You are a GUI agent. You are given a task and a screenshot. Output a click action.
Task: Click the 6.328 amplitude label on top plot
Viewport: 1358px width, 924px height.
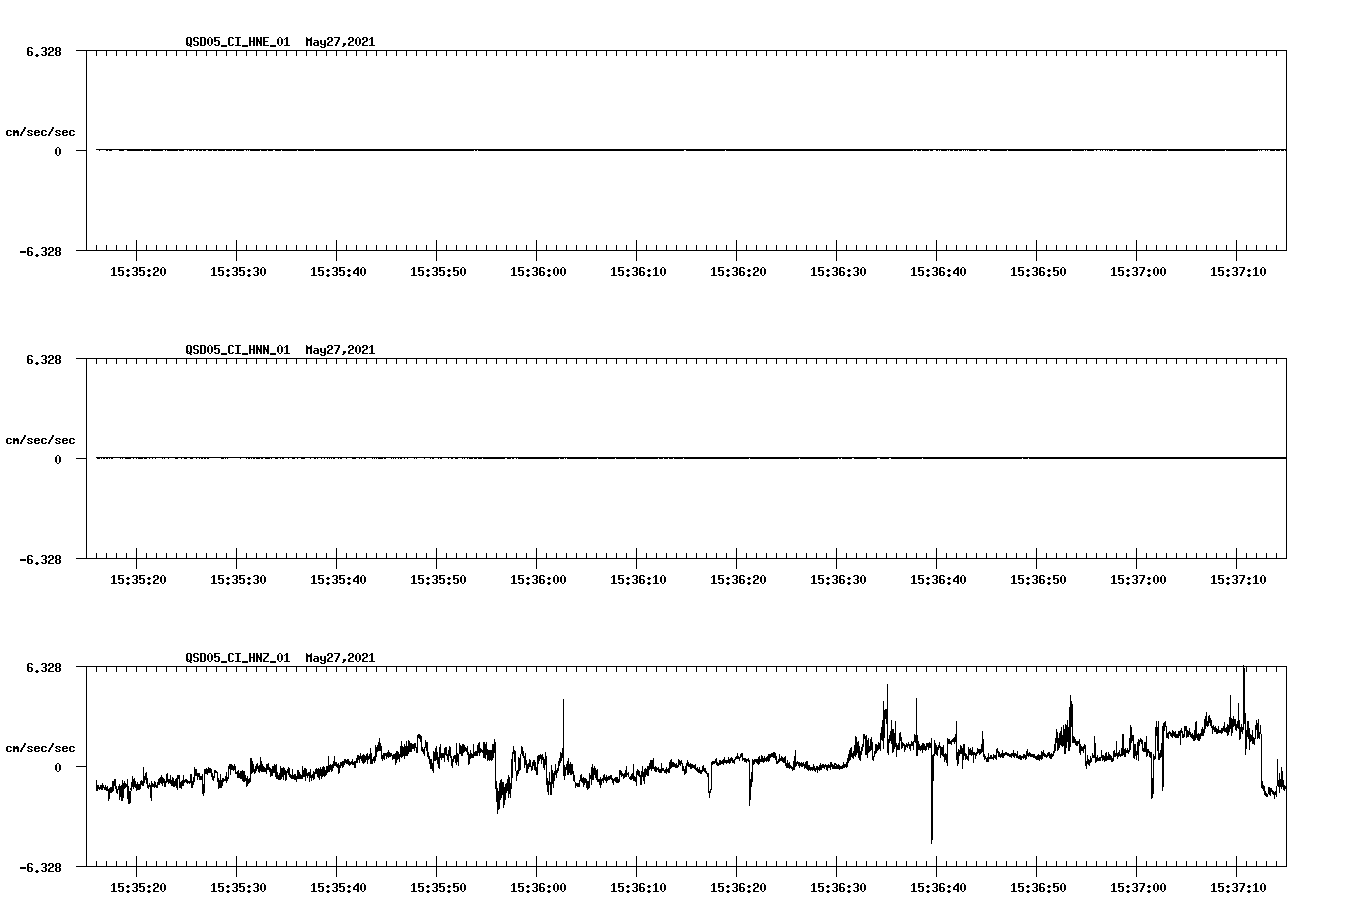click(x=46, y=49)
